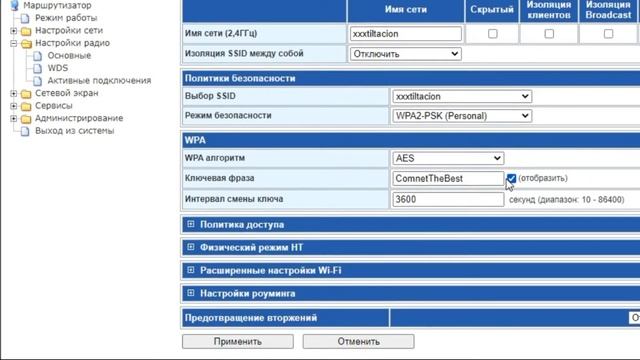Screen dimensions: 640x360
Task: Click the folder icon beside Настройки сети
Action: pos(26,31)
